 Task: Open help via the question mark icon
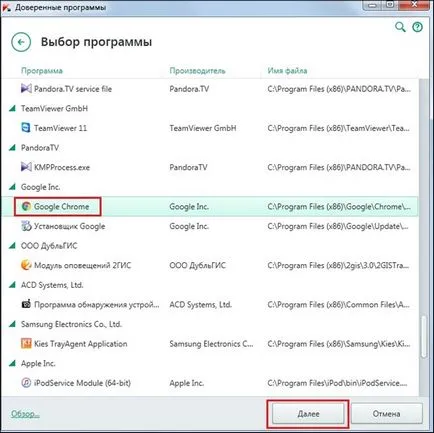(x=417, y=27)
